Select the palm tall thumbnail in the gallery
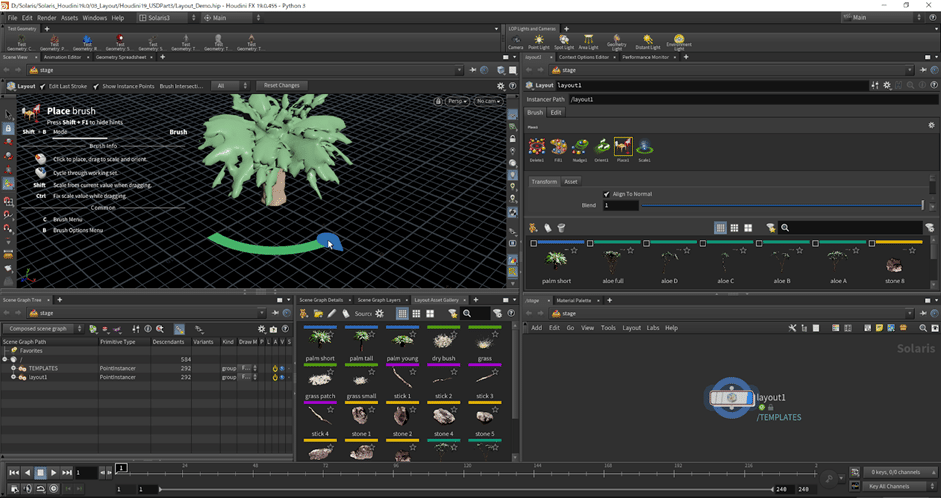The image size is (941, 498). [361, 340]
